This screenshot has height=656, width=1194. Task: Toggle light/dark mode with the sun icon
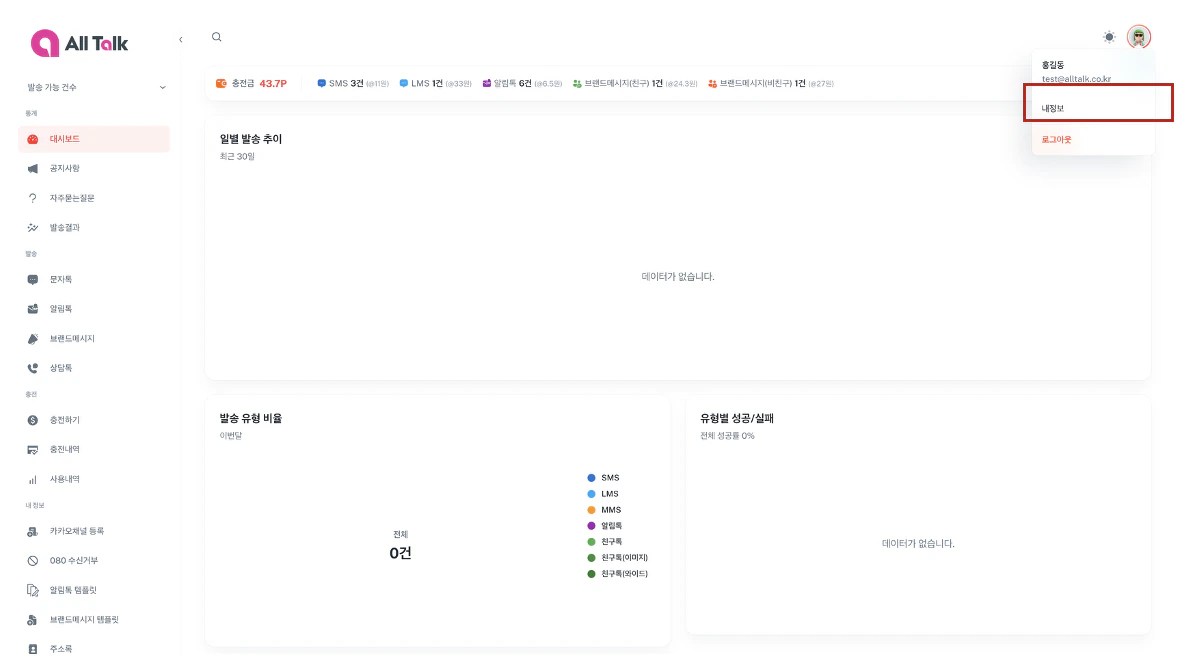click(x=1109, y=36)
